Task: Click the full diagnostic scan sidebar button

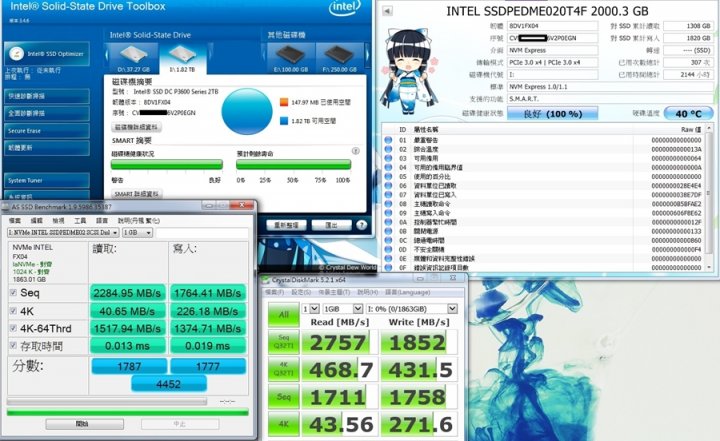Action: [x=46, y=113]
